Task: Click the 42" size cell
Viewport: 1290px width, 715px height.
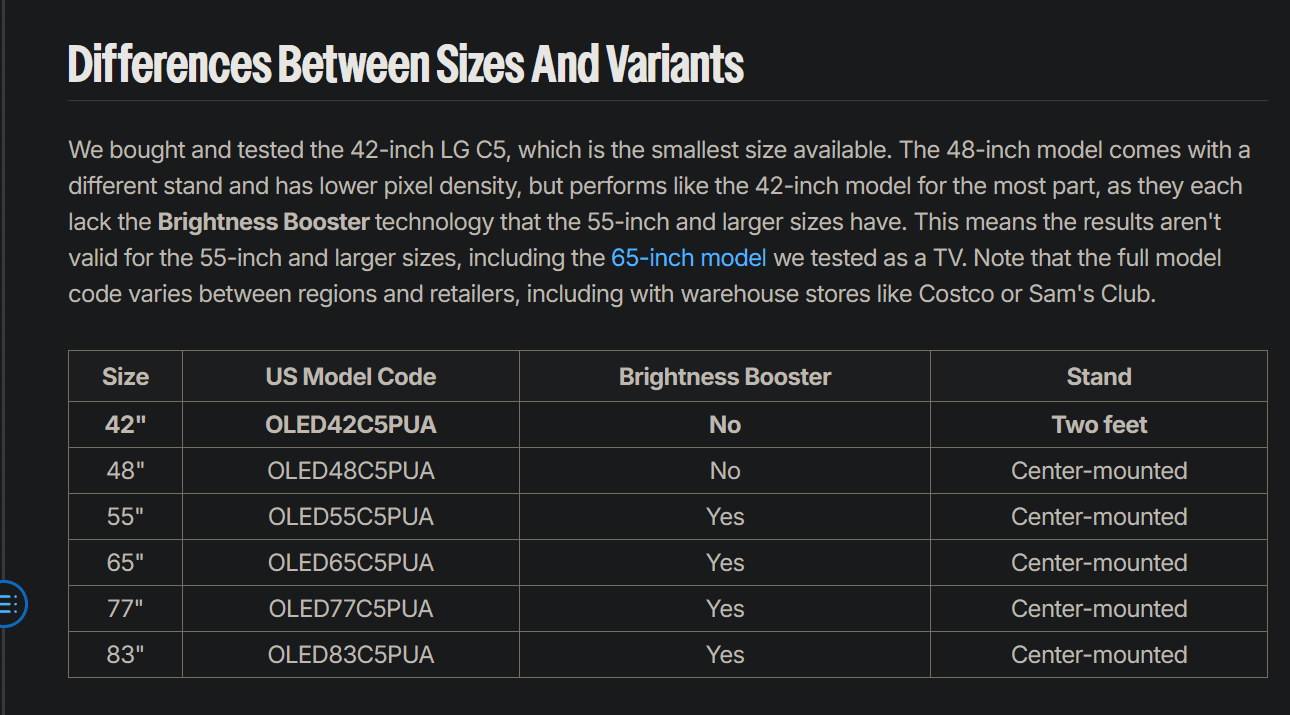Action: tap(125, 425)
